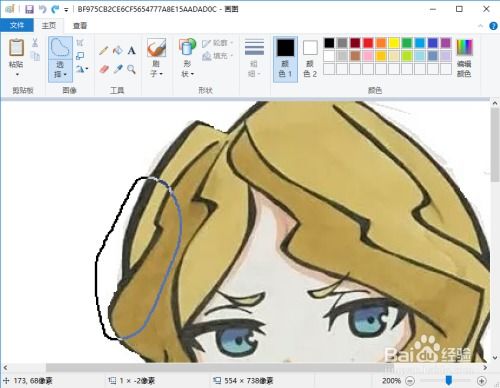Open the File (文件) menu

(x=17, y=25)
